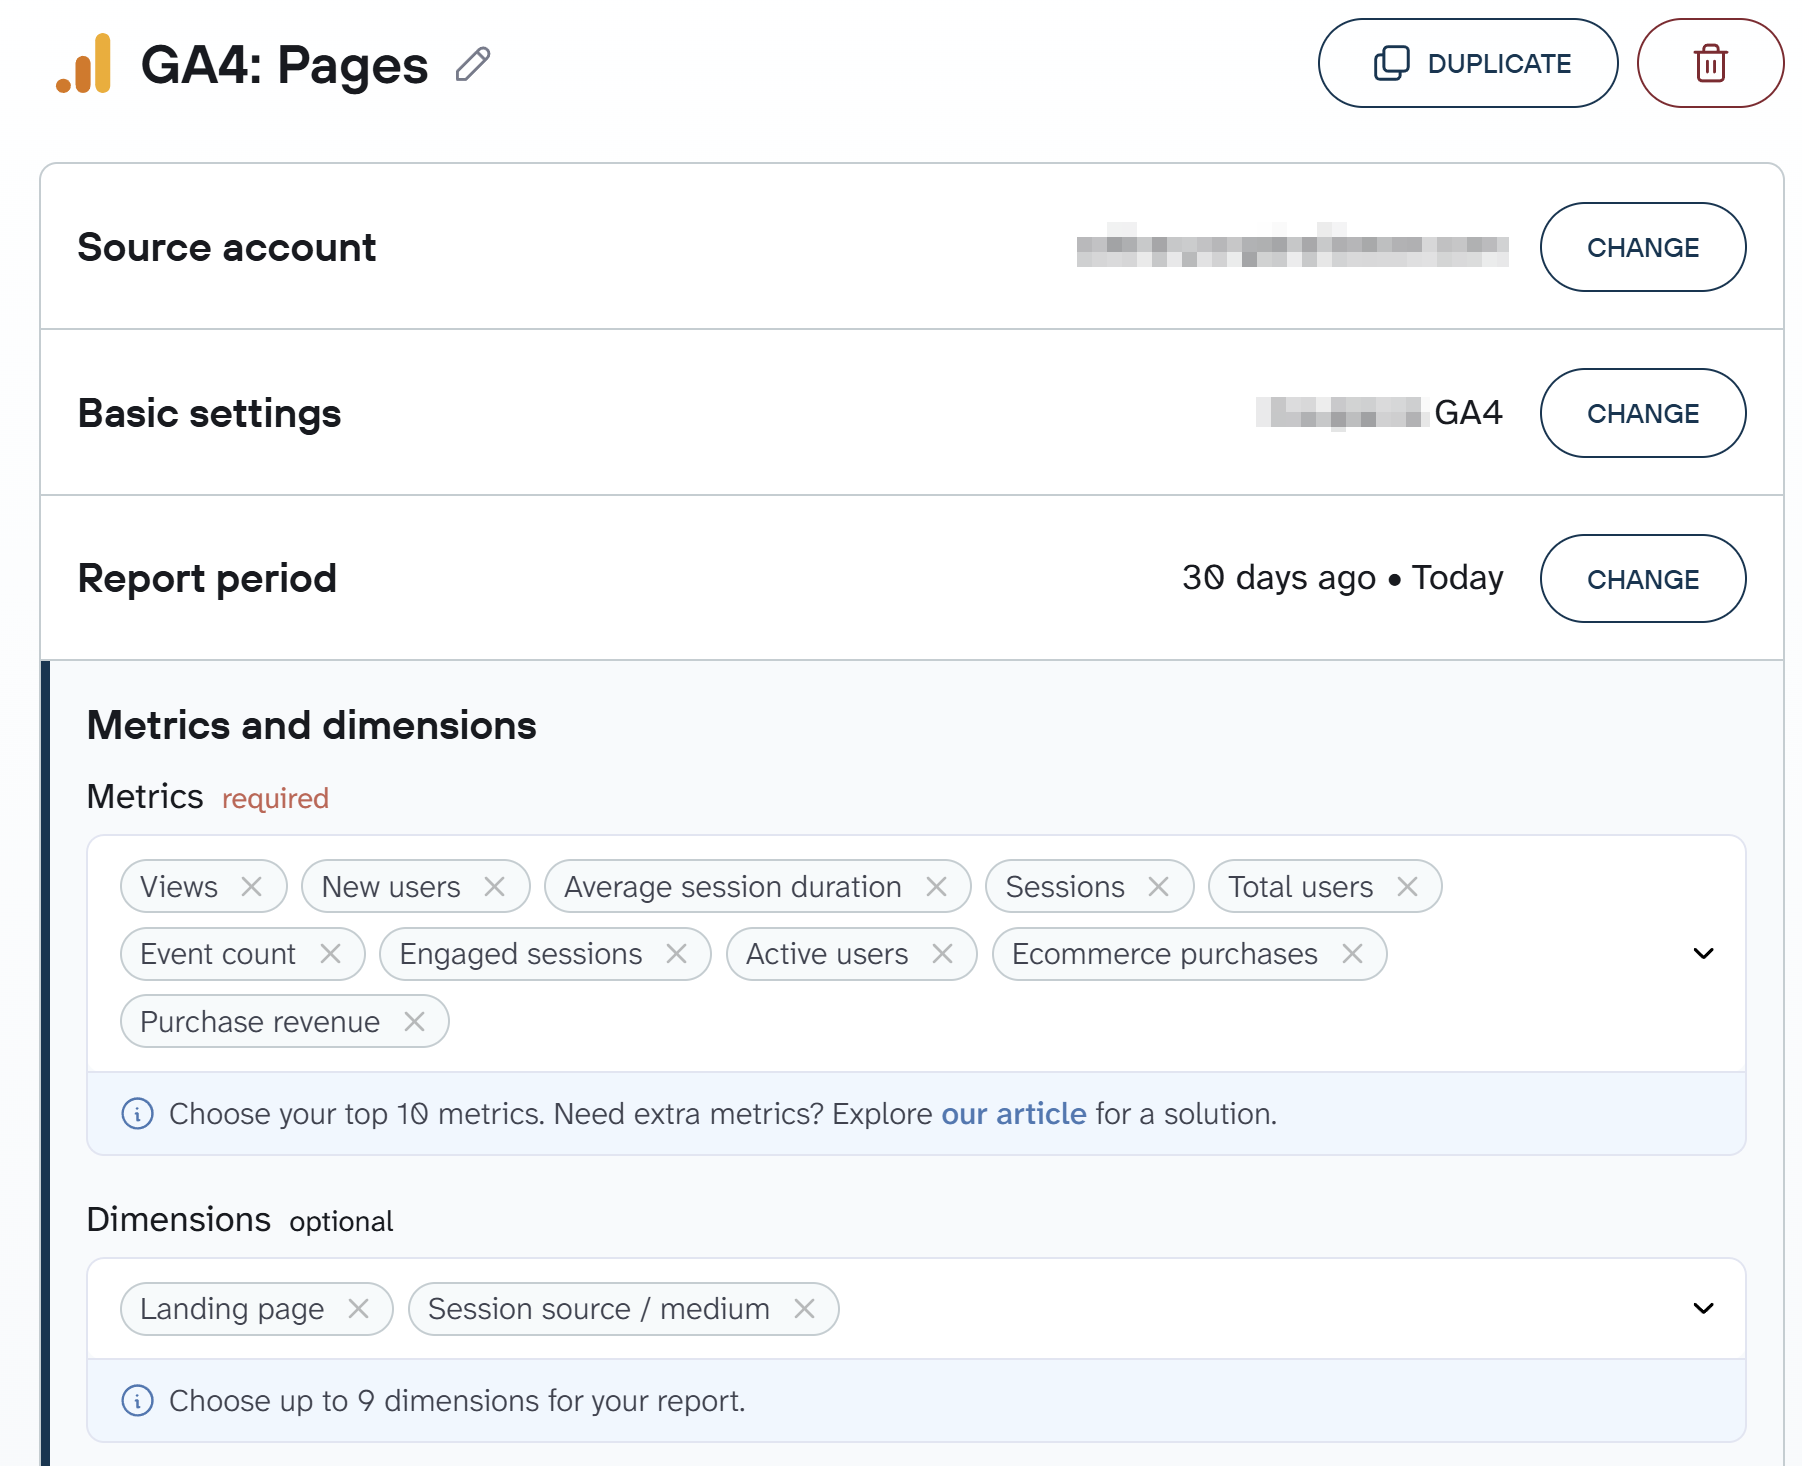Screen dimensions: 1802x1466
Task: Remove the Landing page dimension
Action: [358, 1308]
